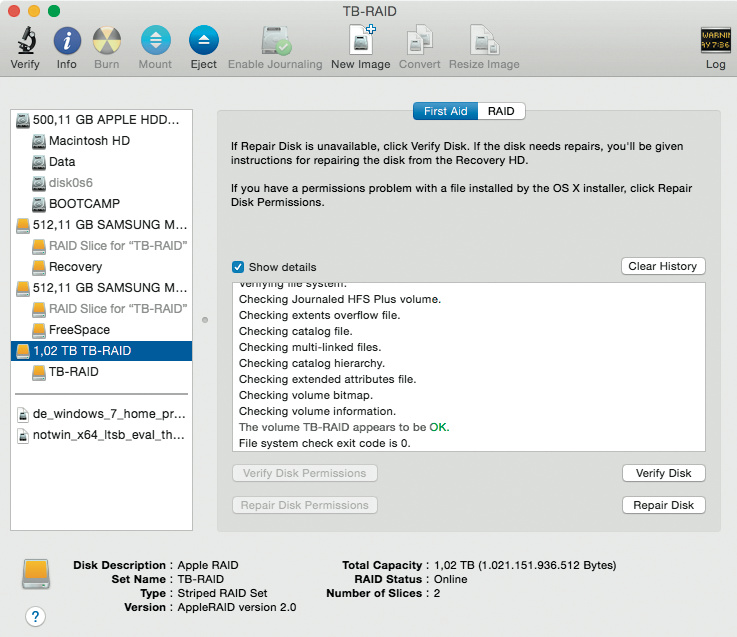Open the Info toolbar icon
This screenshot has width=737, height=637.
coord(66,42)
